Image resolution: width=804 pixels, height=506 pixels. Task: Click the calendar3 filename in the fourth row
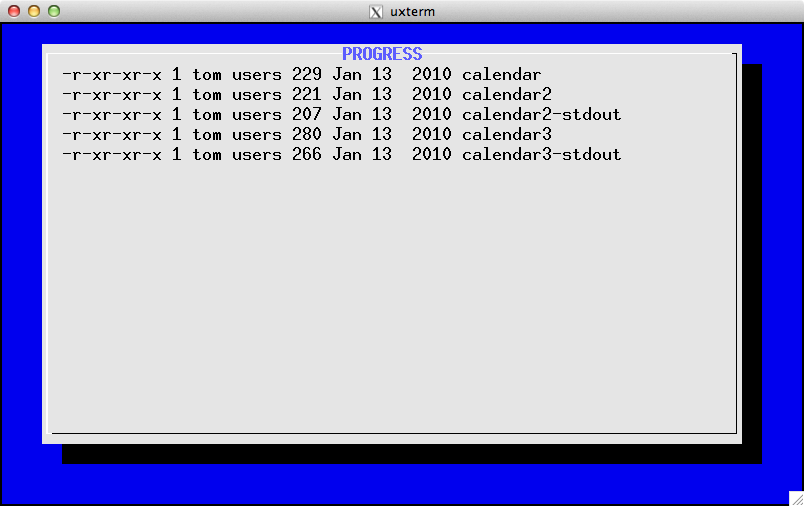coord(506,135)
